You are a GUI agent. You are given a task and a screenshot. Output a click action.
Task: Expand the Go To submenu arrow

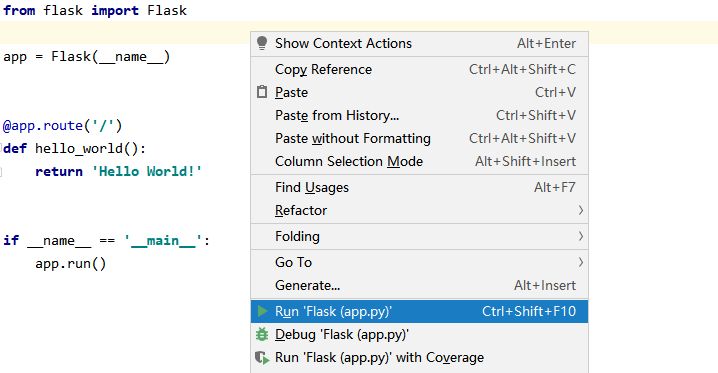click(x=581, y=262)
